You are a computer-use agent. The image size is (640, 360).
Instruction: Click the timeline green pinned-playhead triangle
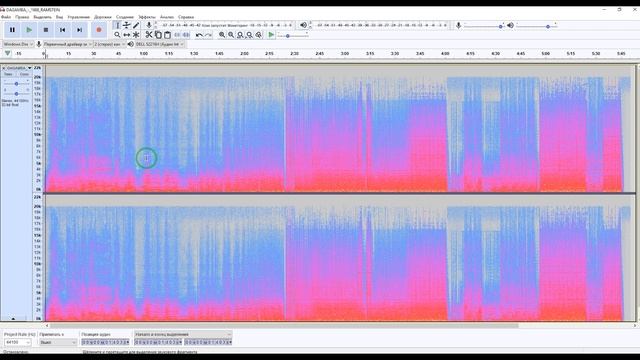(x=8, y=53)
